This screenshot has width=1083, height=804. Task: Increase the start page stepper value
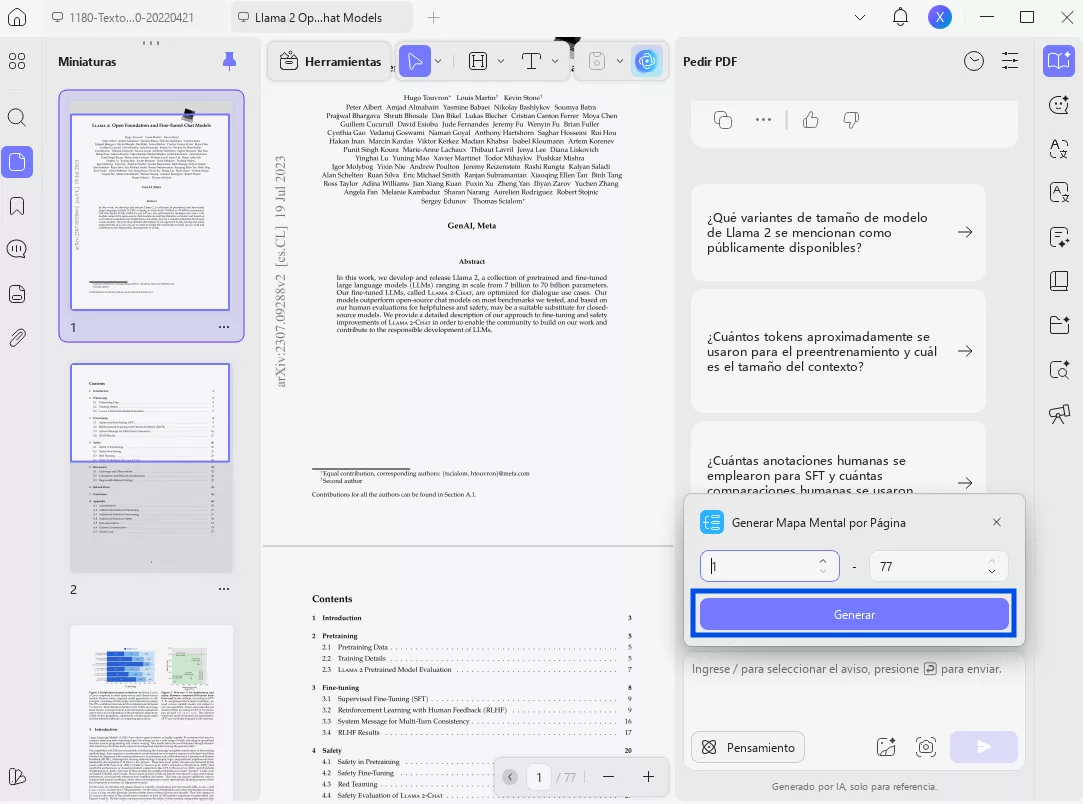click(x=823, y=561)
